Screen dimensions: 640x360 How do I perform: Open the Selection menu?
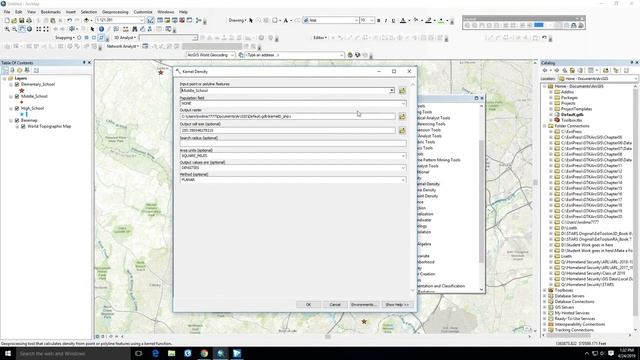click(x=89, y=12)
